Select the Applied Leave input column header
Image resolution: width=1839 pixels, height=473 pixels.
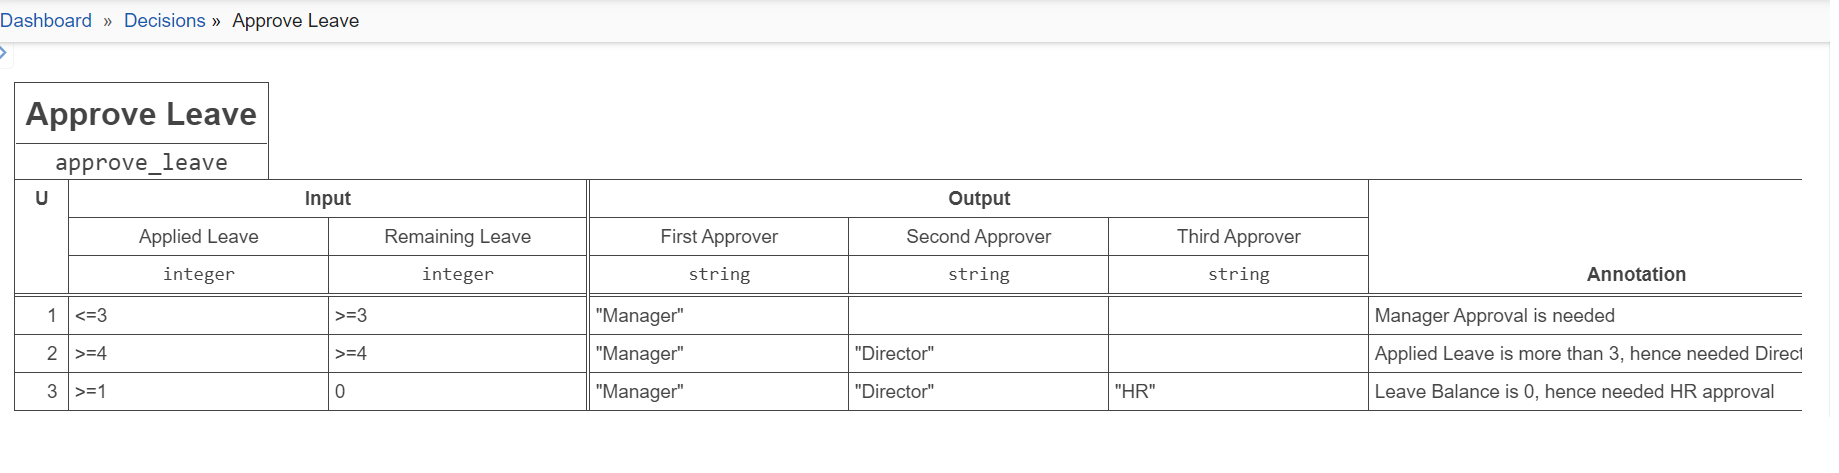198,237
